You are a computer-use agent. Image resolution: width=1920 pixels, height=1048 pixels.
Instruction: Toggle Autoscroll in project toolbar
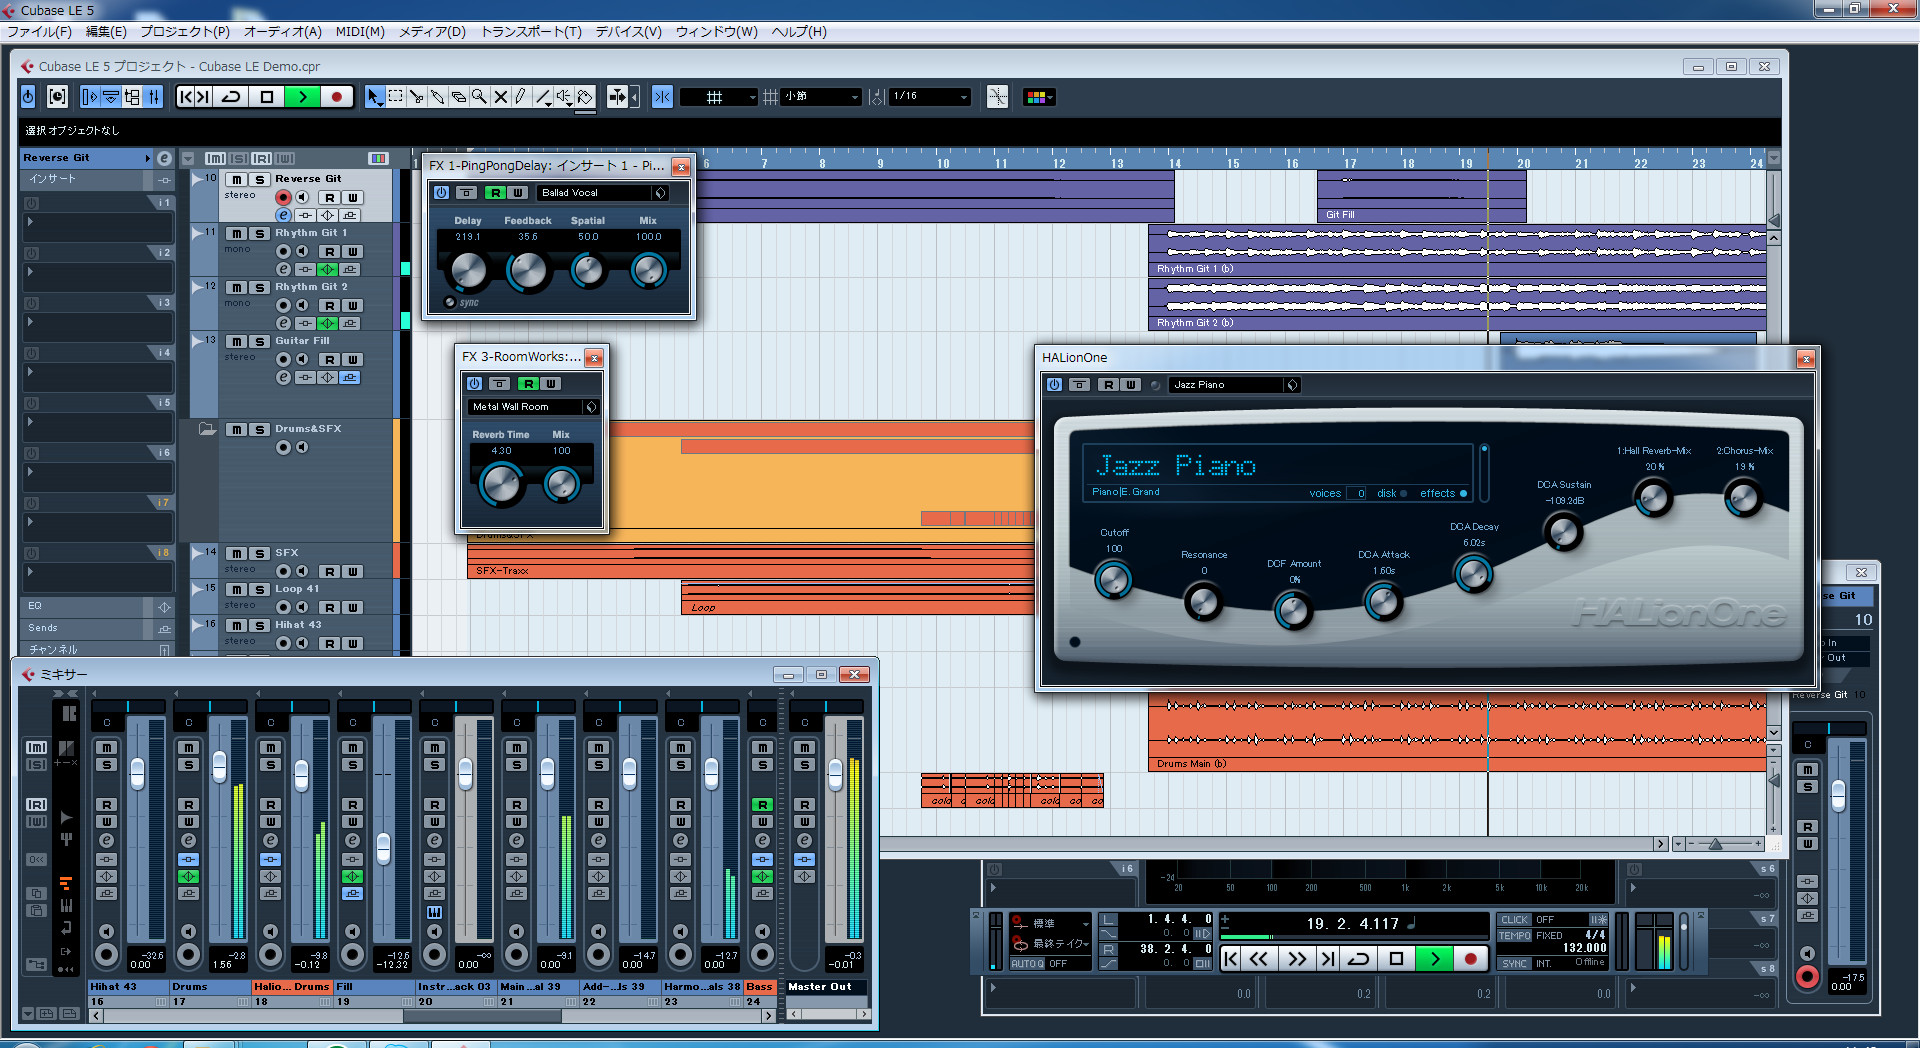[x=617, y=97]
